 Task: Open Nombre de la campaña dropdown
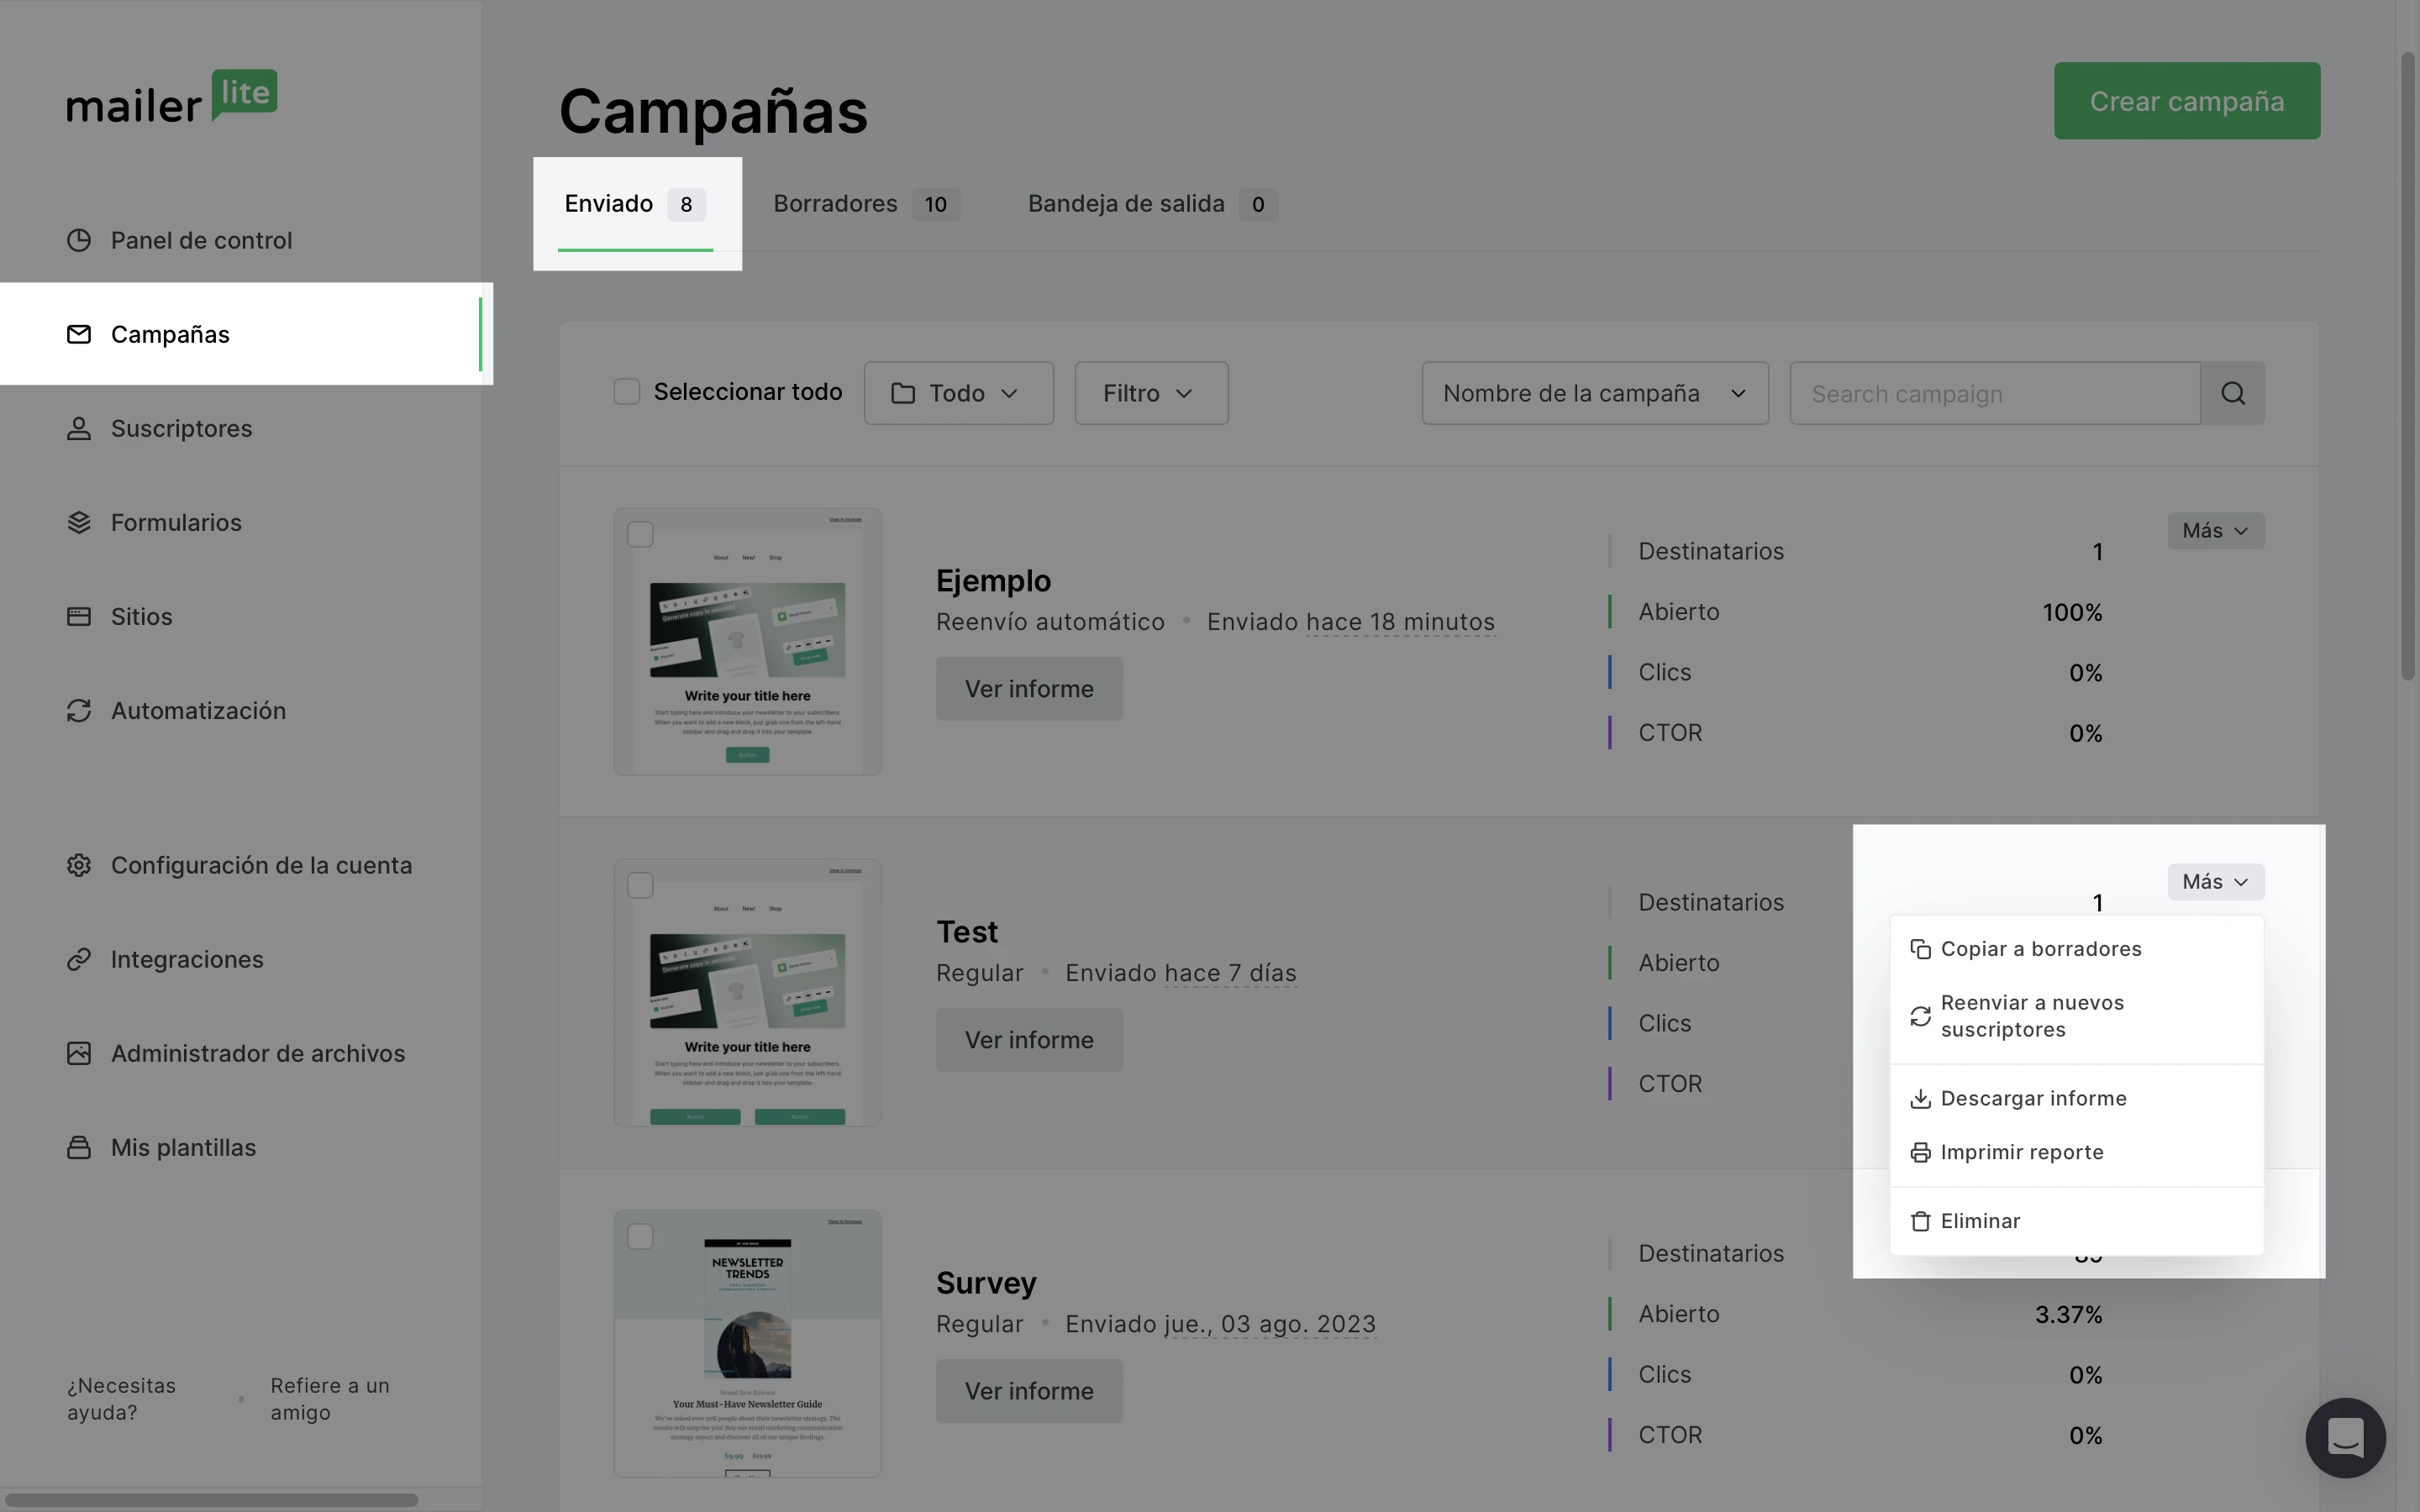coord(1594,393)
